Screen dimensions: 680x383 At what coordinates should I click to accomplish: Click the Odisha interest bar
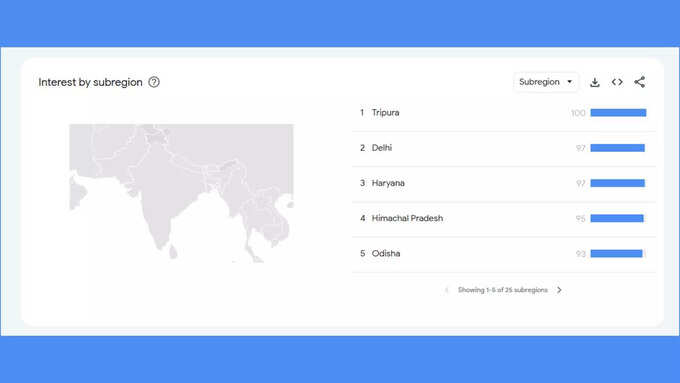pos(616,253)
